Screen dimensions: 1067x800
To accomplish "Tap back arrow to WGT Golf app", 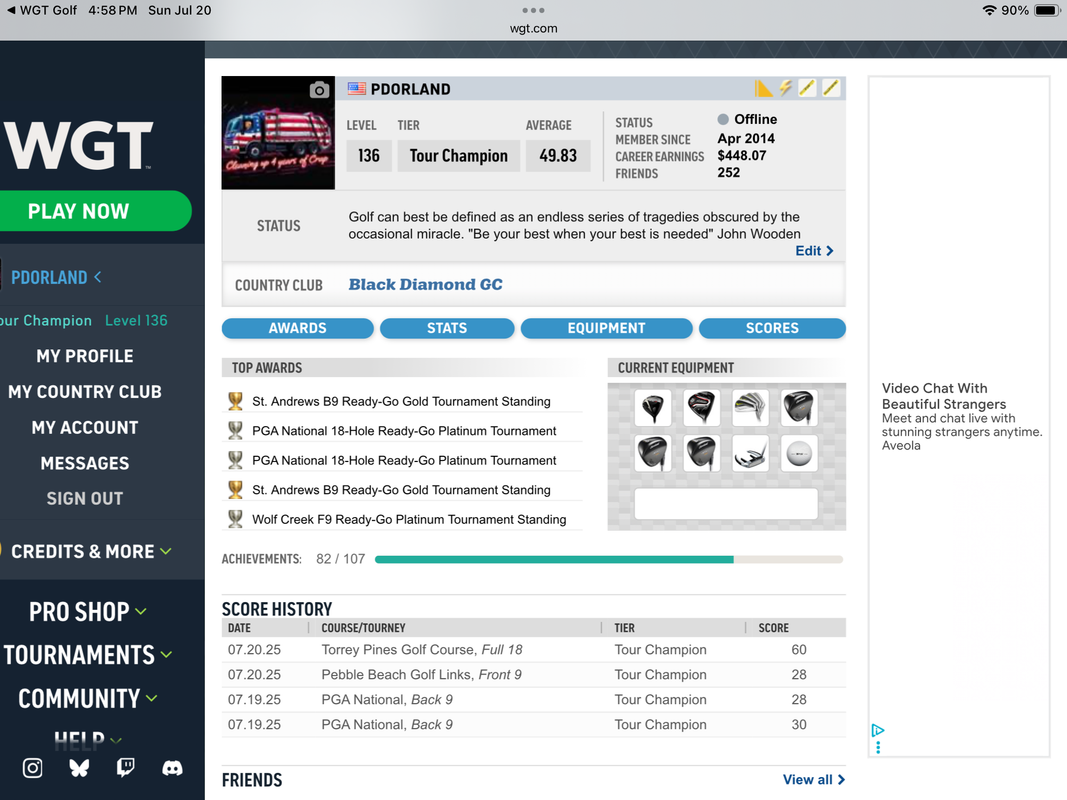I will (x=11, y=10).
